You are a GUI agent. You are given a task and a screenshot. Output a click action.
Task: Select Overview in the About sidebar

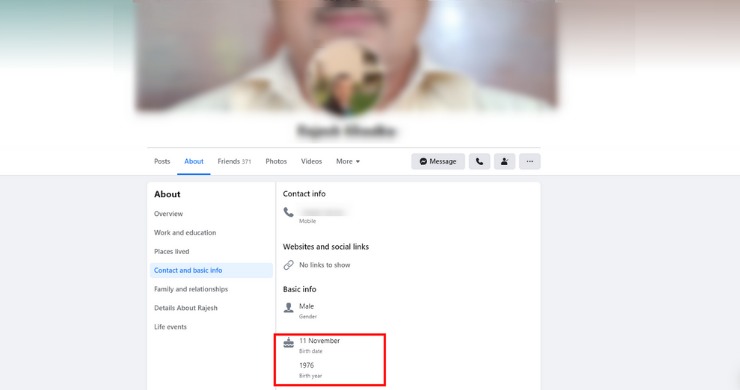click(168, 214)
